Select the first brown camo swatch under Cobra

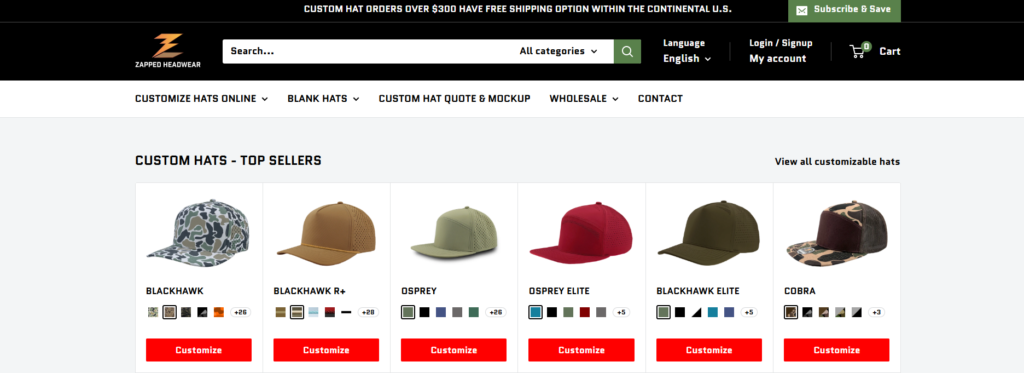[791, 312]
